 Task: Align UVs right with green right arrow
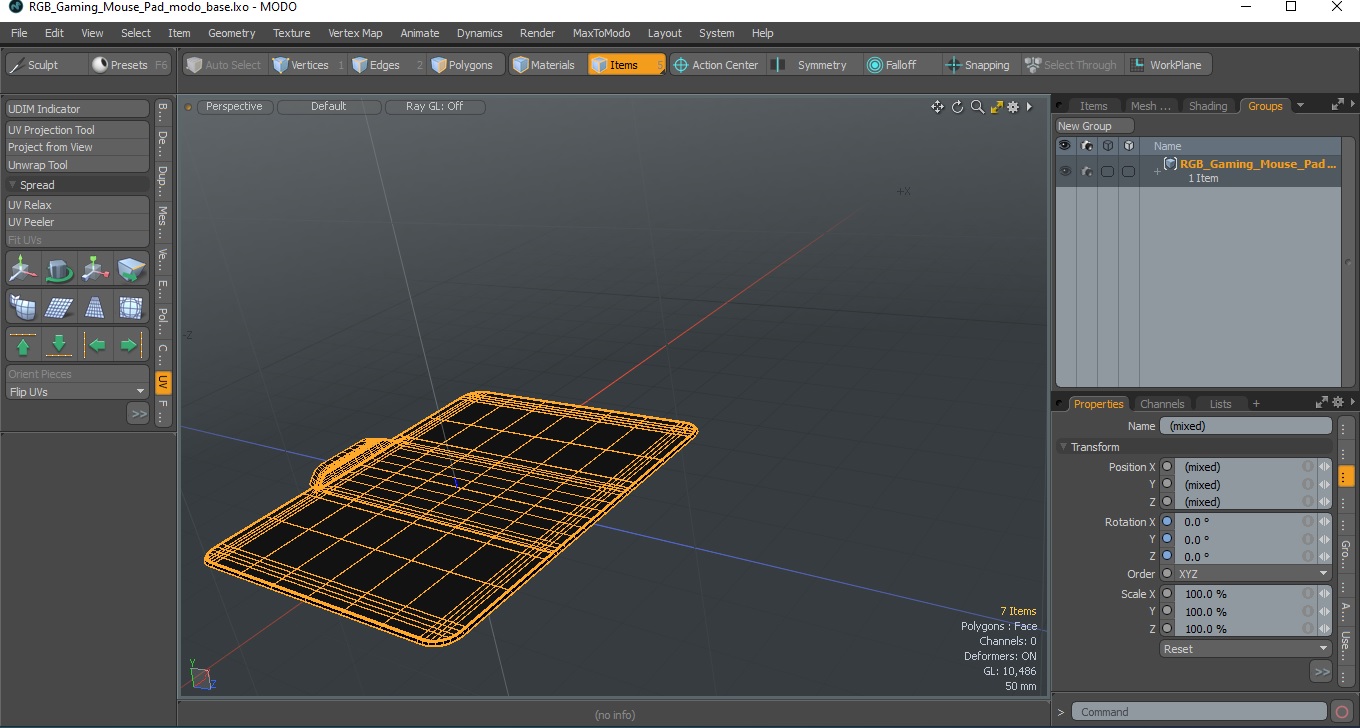click(x=131, y=345)
